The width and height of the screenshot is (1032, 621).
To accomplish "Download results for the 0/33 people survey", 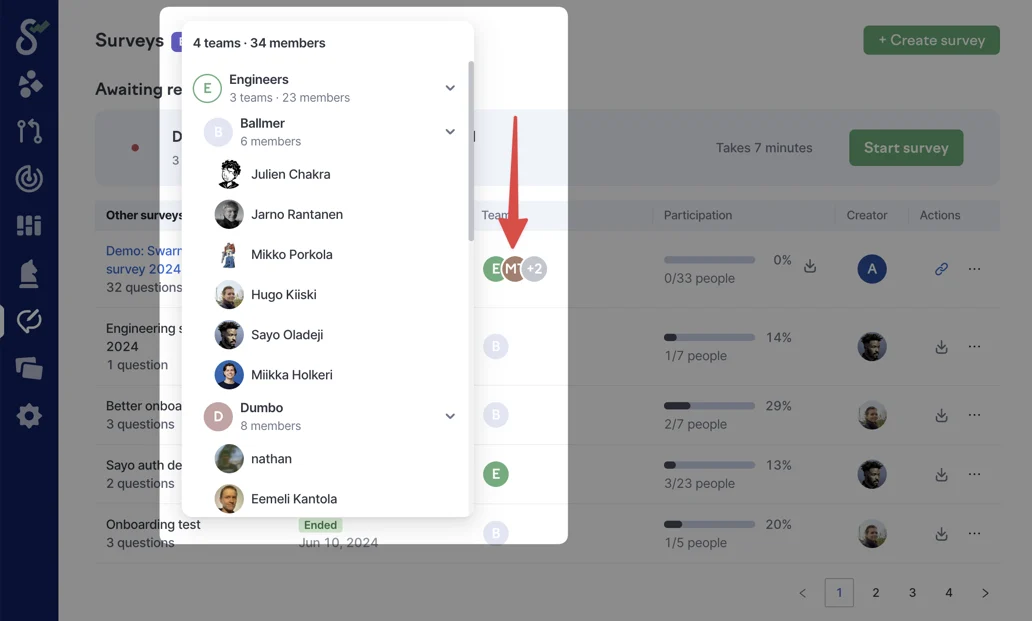I will (810, 266).
